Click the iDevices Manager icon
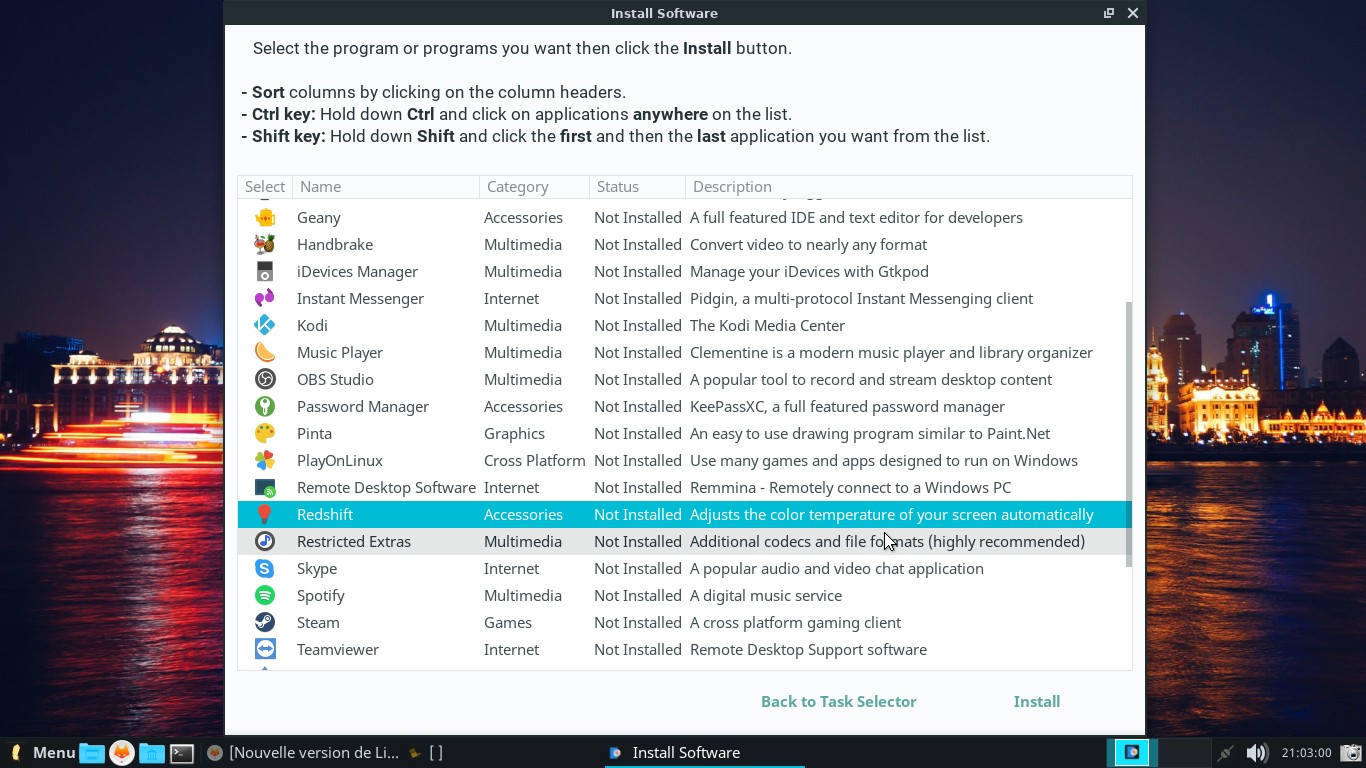 [265, 272]
